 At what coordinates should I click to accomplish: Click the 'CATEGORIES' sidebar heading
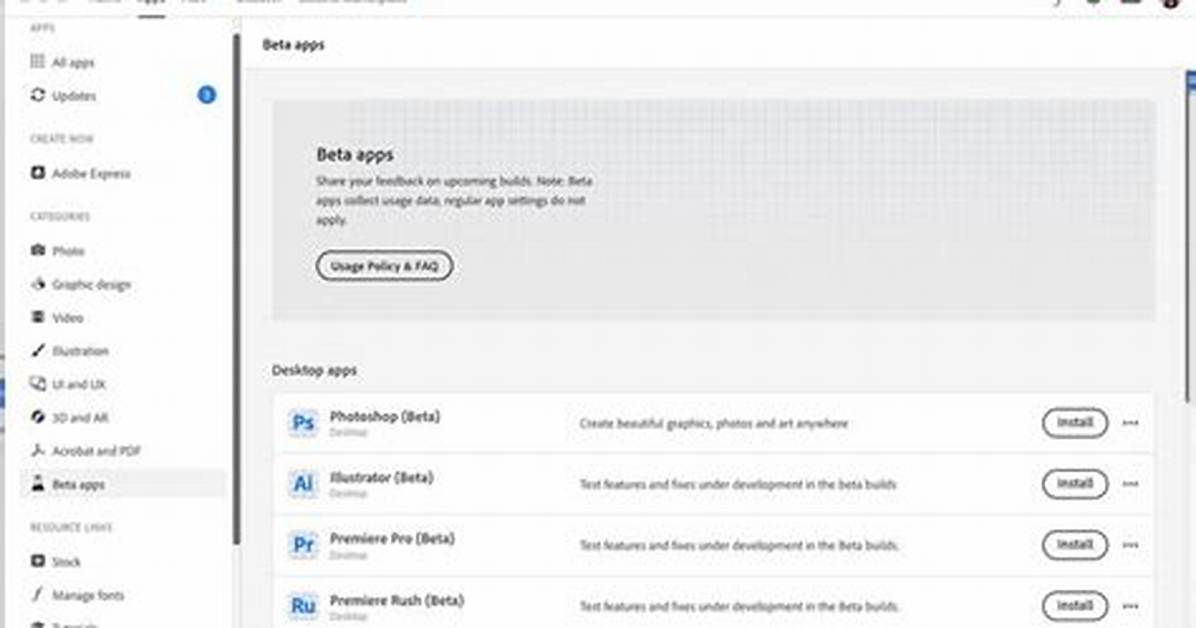[x=59, y=216]
